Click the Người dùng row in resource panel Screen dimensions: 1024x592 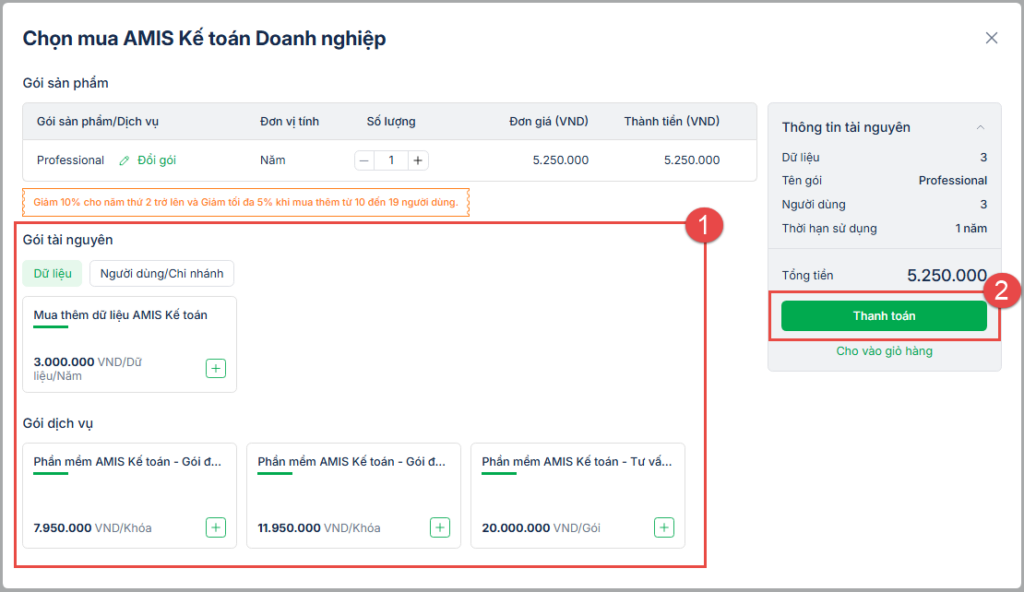[884, 205]
